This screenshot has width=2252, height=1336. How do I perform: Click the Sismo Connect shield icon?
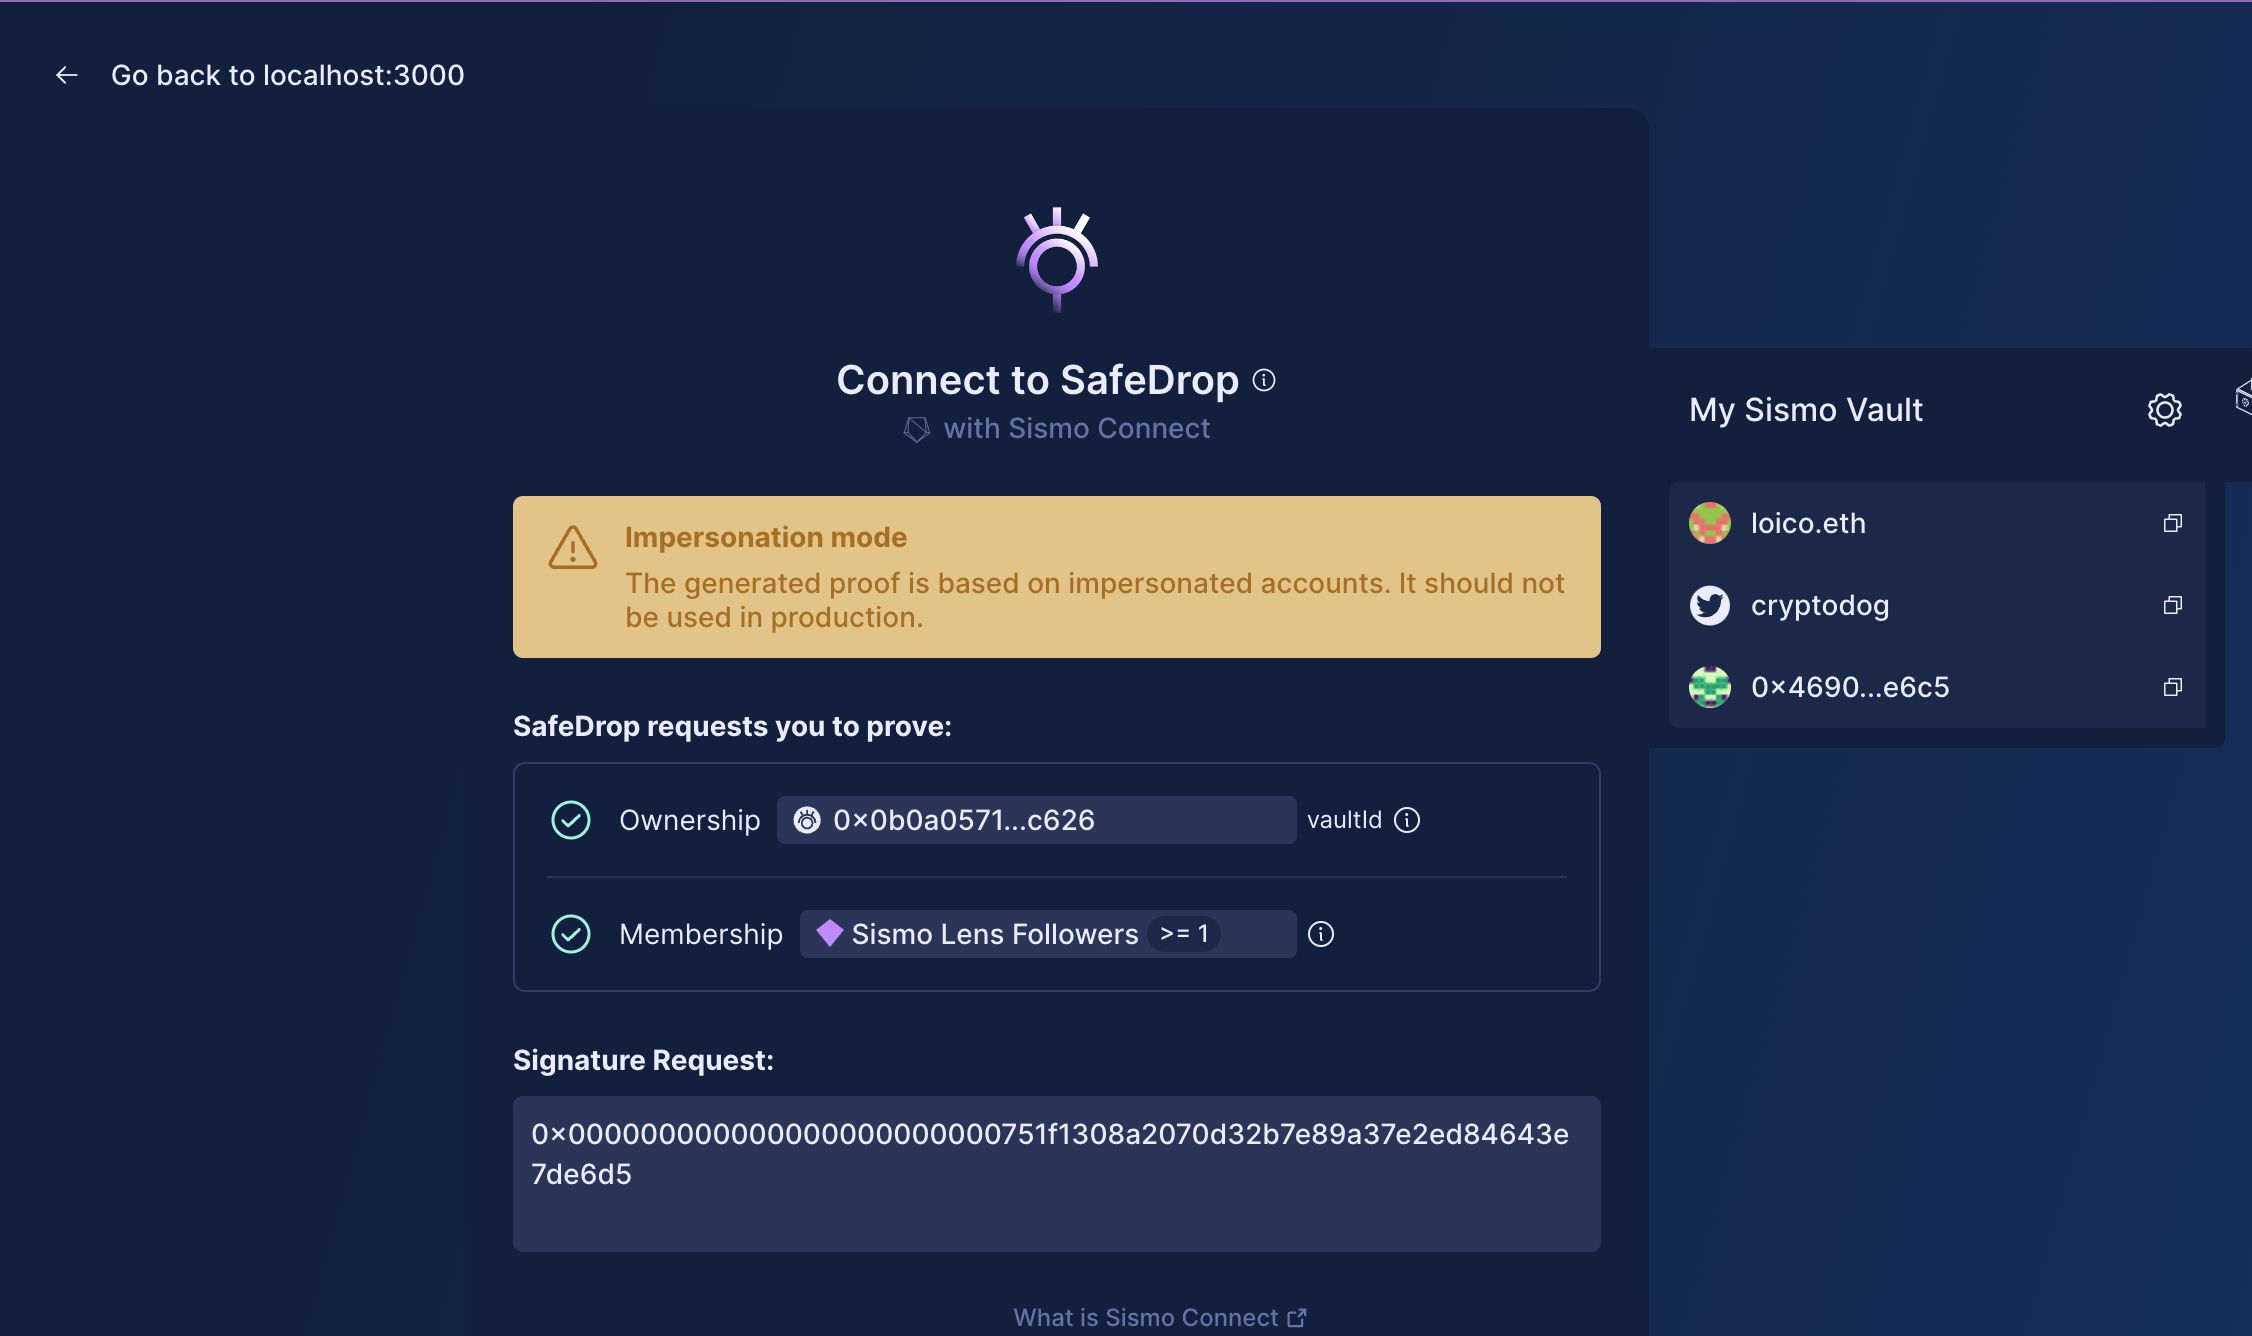917,429
